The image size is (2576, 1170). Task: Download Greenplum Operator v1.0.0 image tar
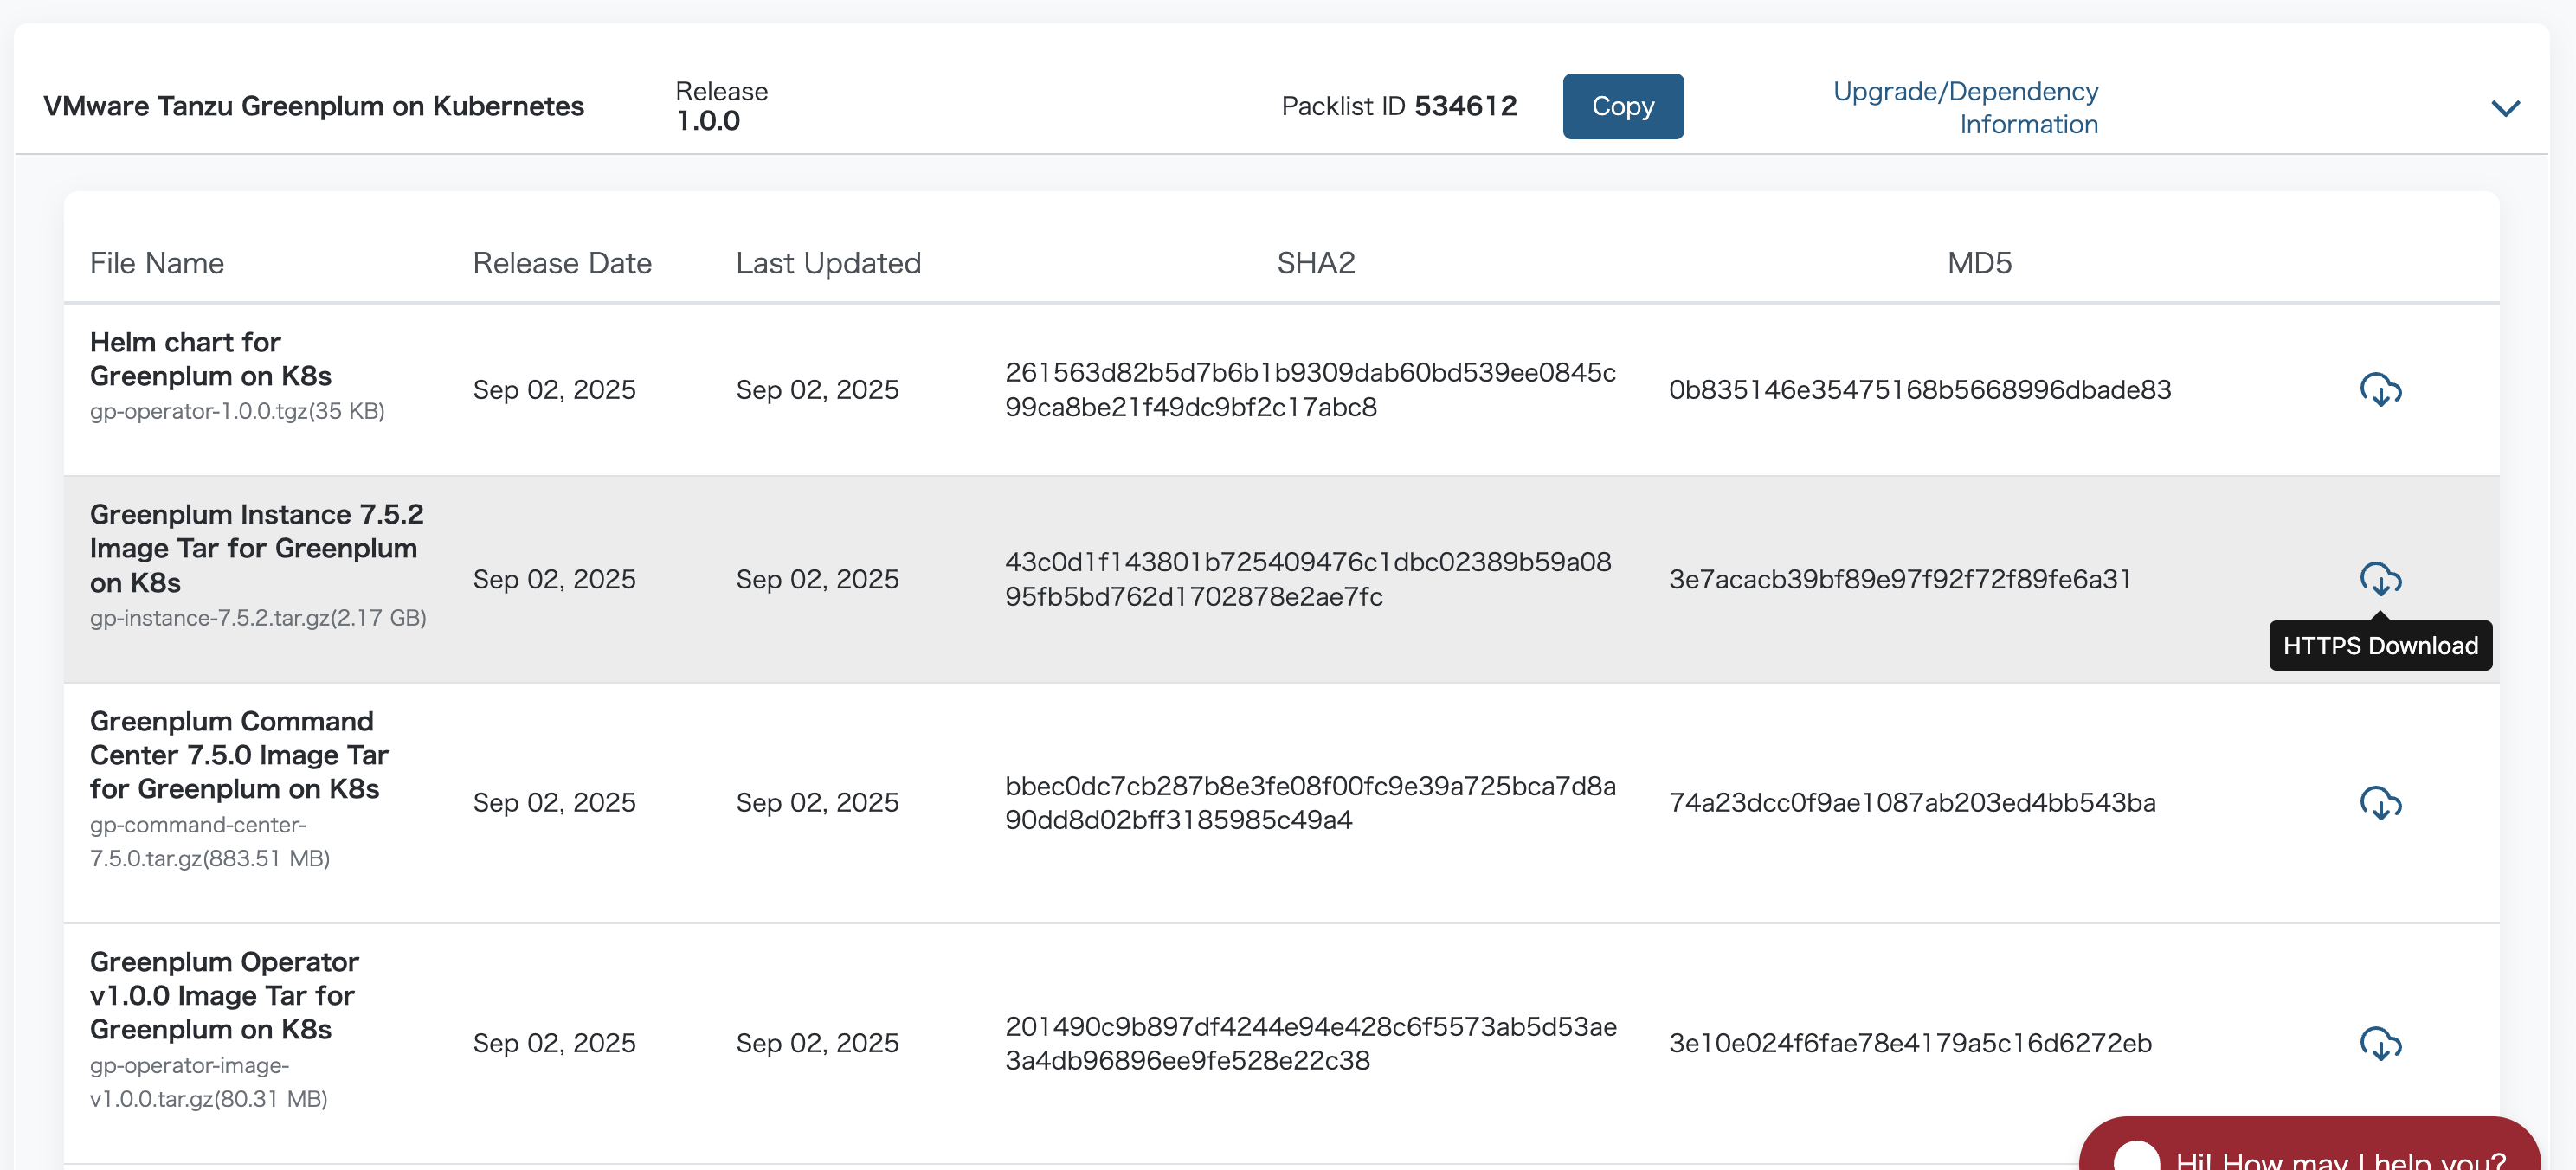click(x=2380, y=1043)
